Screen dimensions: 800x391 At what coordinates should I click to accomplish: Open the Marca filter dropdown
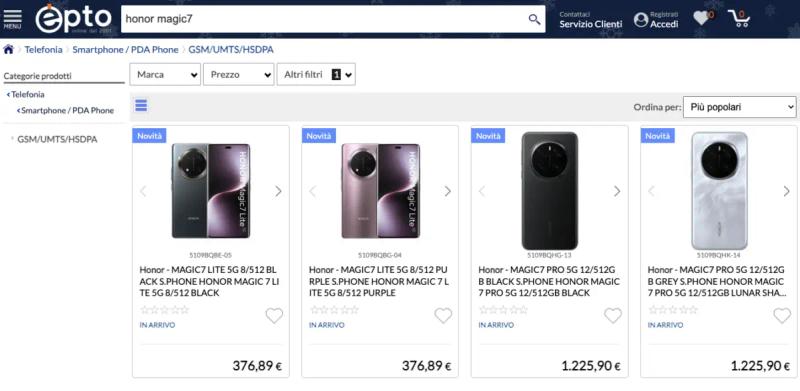pyautogui.click(x=165, y=75)
